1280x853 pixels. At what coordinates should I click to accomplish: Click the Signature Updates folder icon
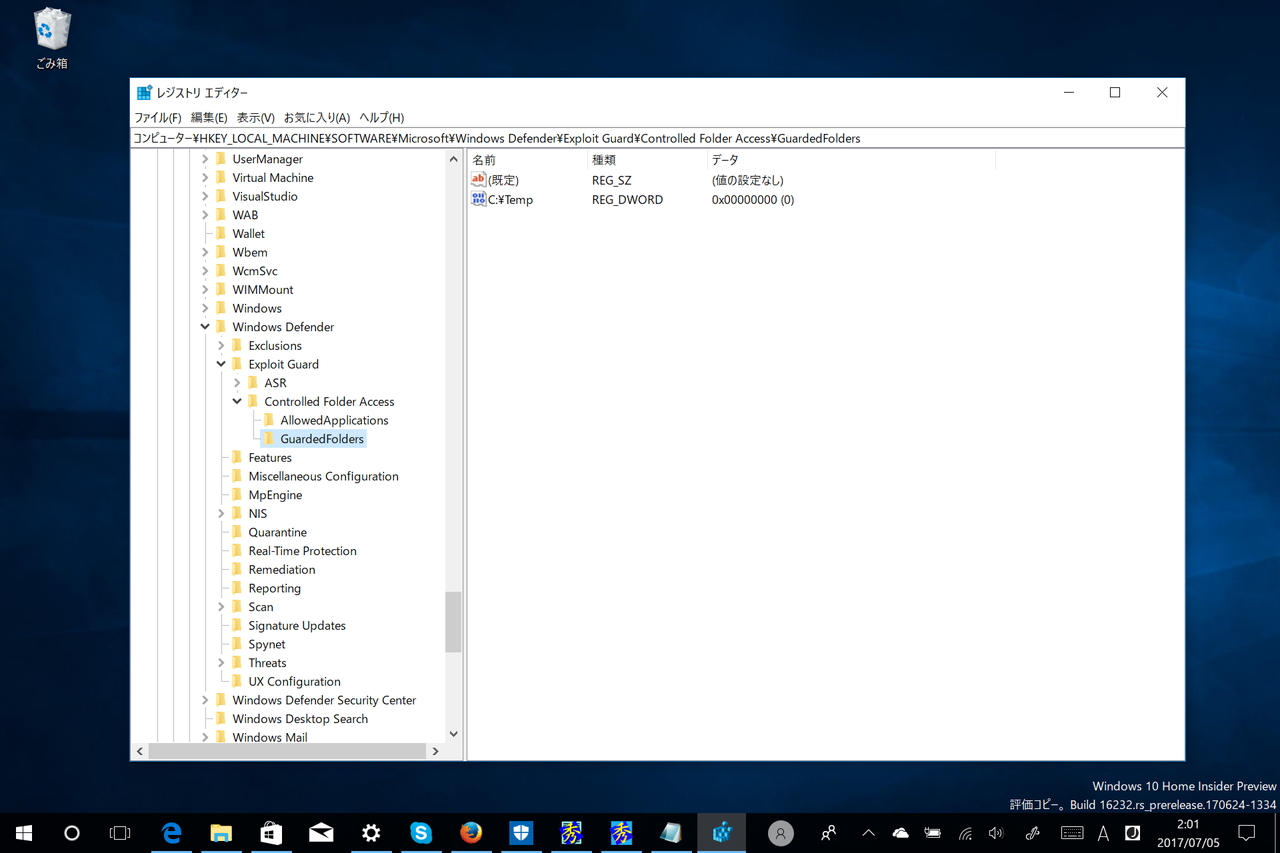237,625
